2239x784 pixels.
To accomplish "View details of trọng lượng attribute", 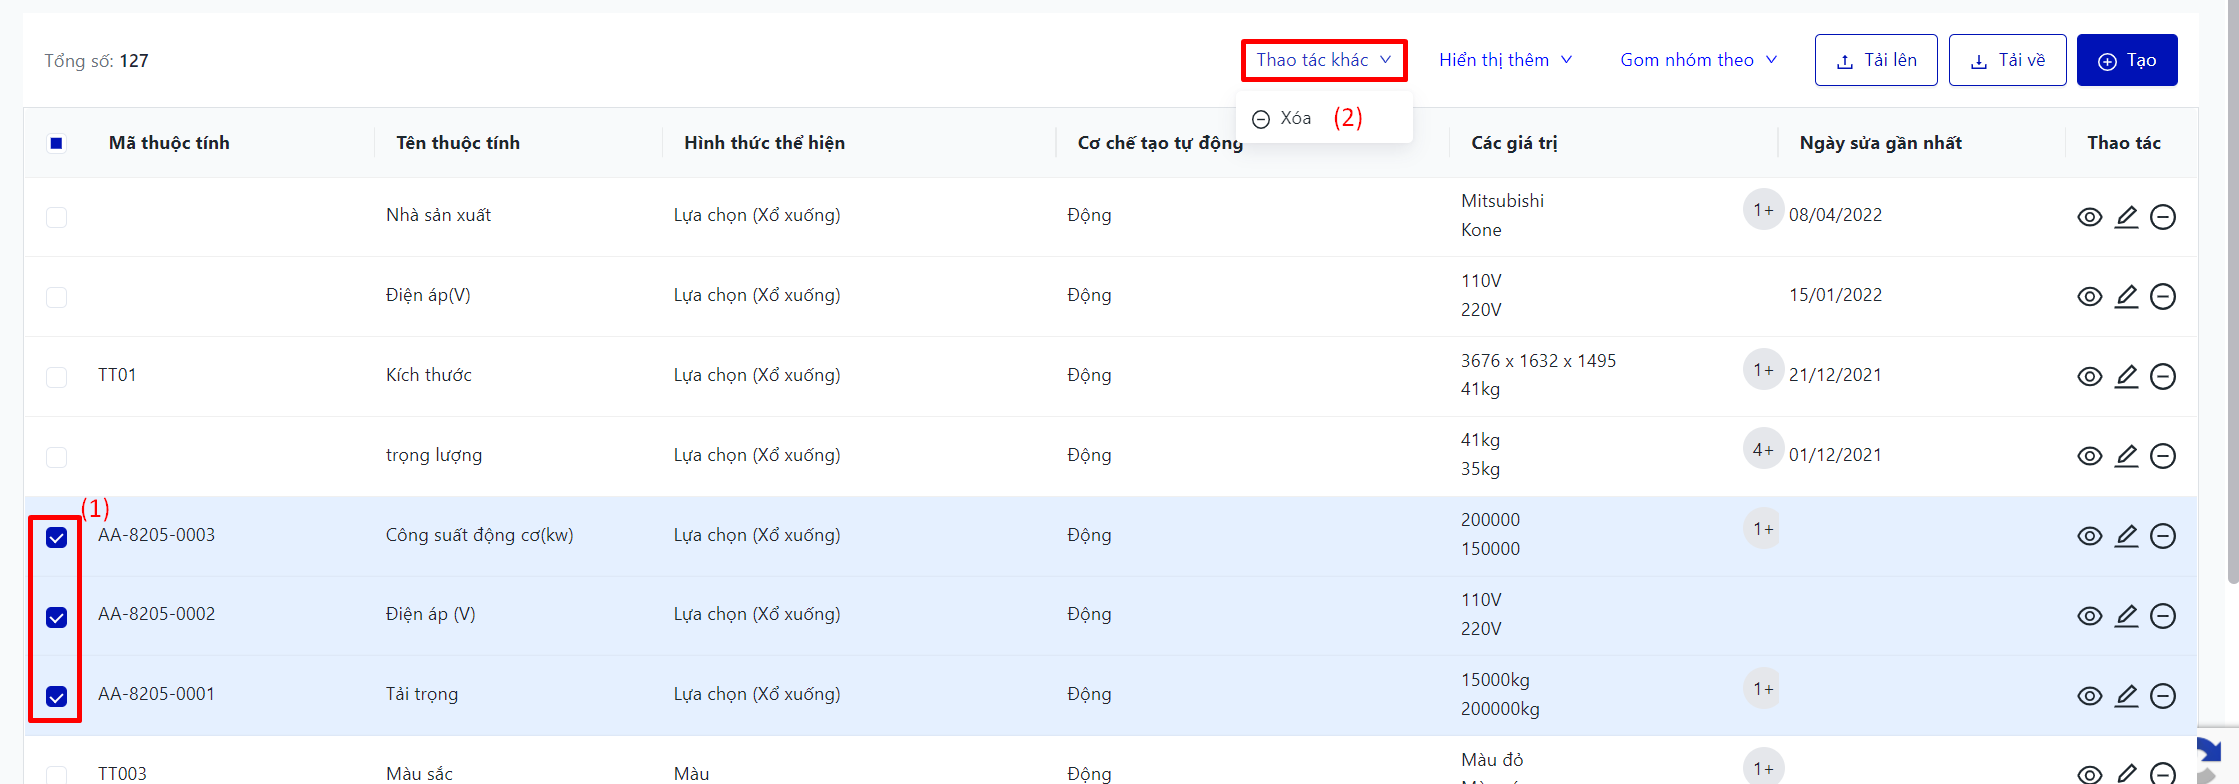I will (2089, 456).
